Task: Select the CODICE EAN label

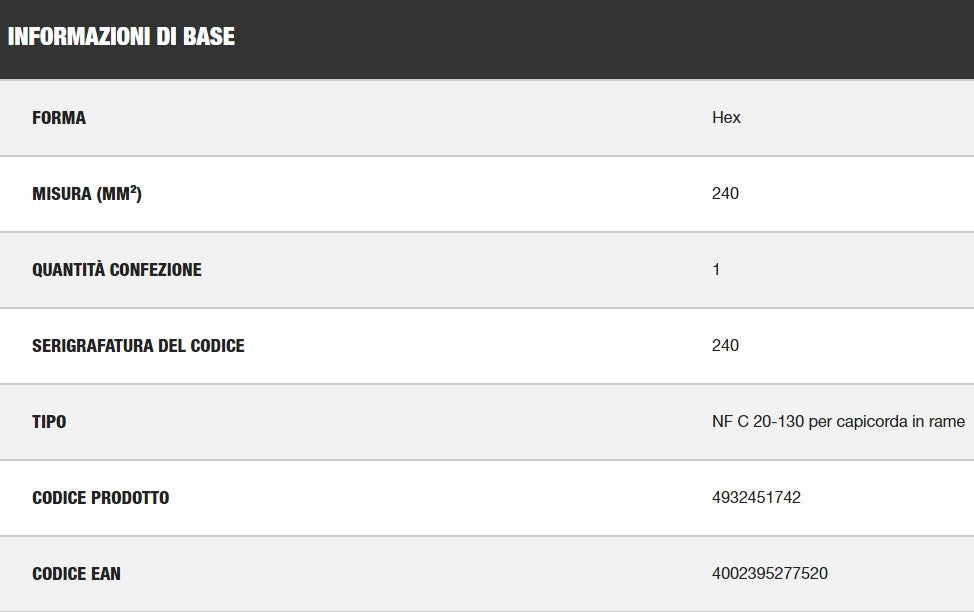Action: pyautogui.click(x=76, y=573)
